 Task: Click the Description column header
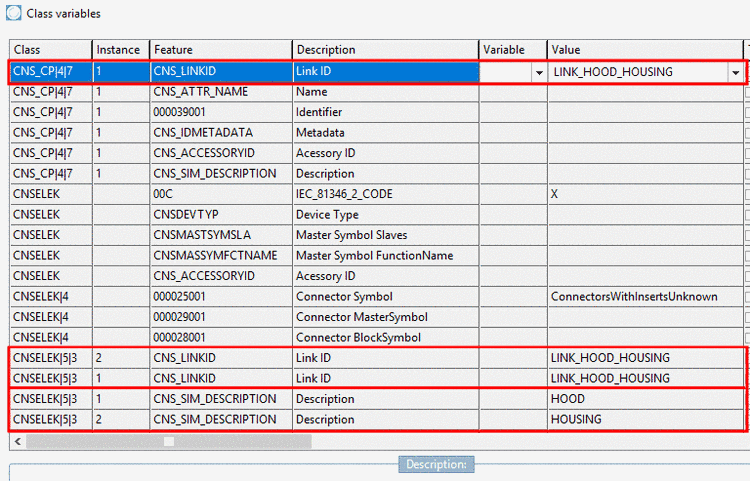(x=386, y=50)
